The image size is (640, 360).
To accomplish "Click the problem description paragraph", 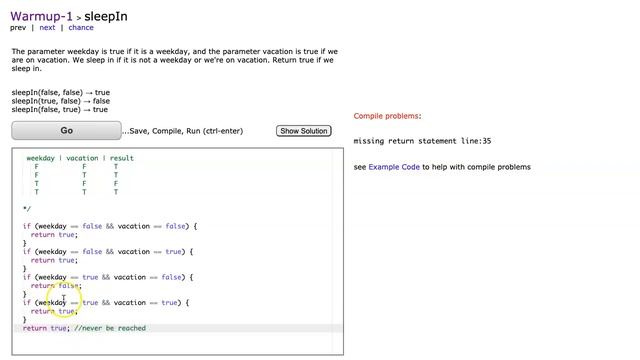I will tap(175, 60).
